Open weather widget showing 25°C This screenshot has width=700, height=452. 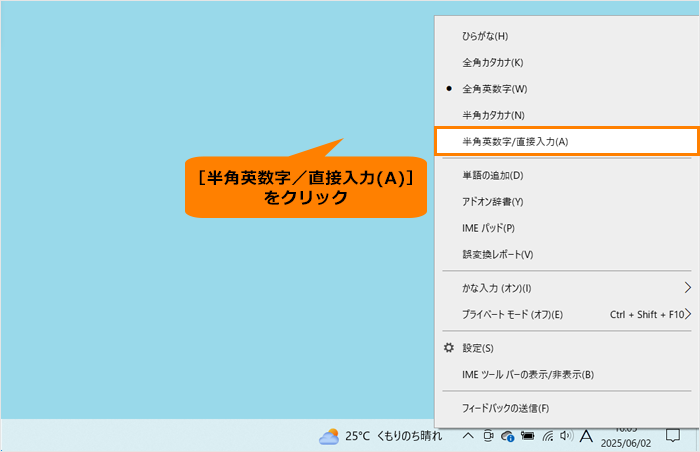click(380, 436)
